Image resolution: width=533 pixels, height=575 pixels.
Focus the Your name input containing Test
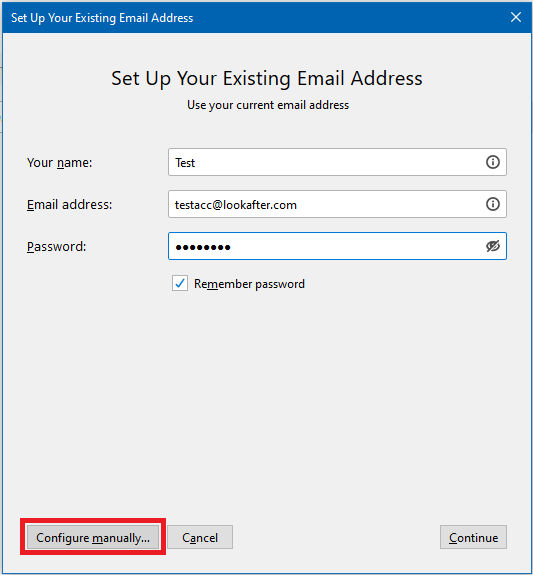(x=337, y=162)
